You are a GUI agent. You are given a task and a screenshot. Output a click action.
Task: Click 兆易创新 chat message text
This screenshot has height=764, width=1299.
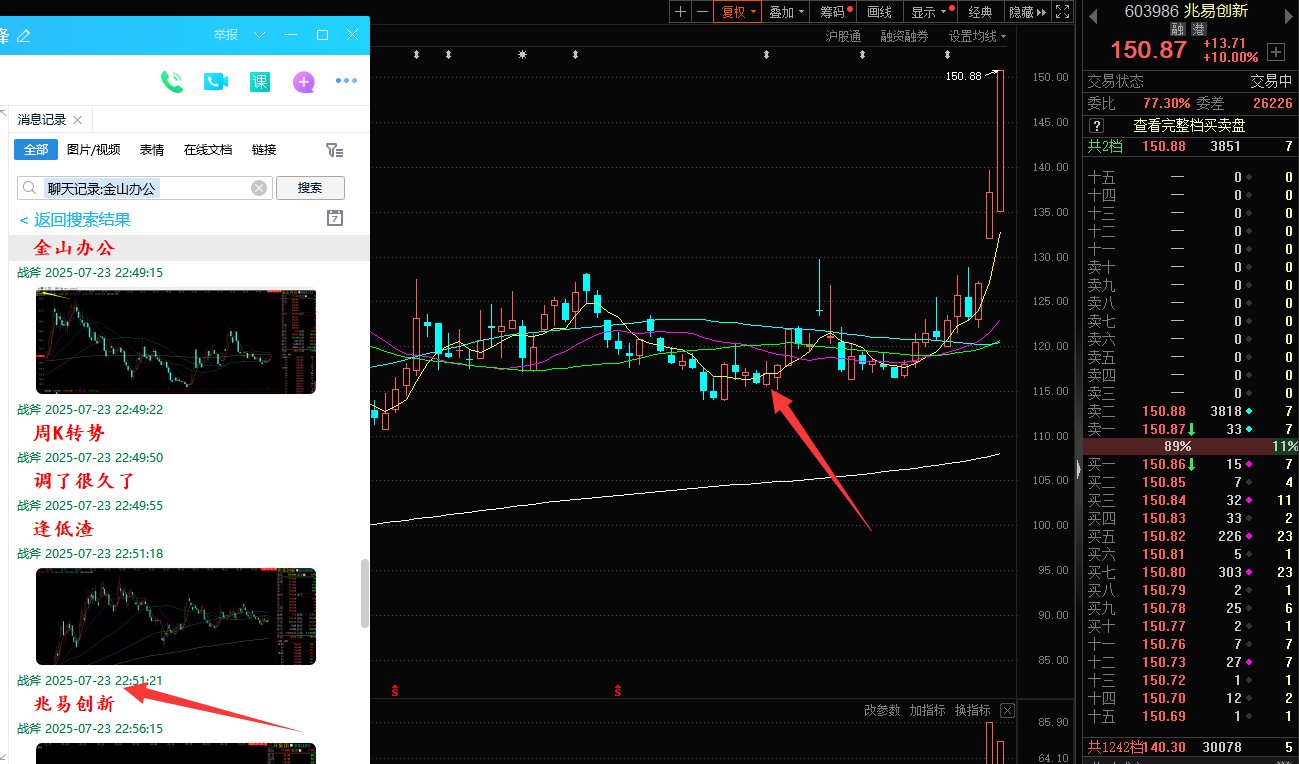coord(75,704)
